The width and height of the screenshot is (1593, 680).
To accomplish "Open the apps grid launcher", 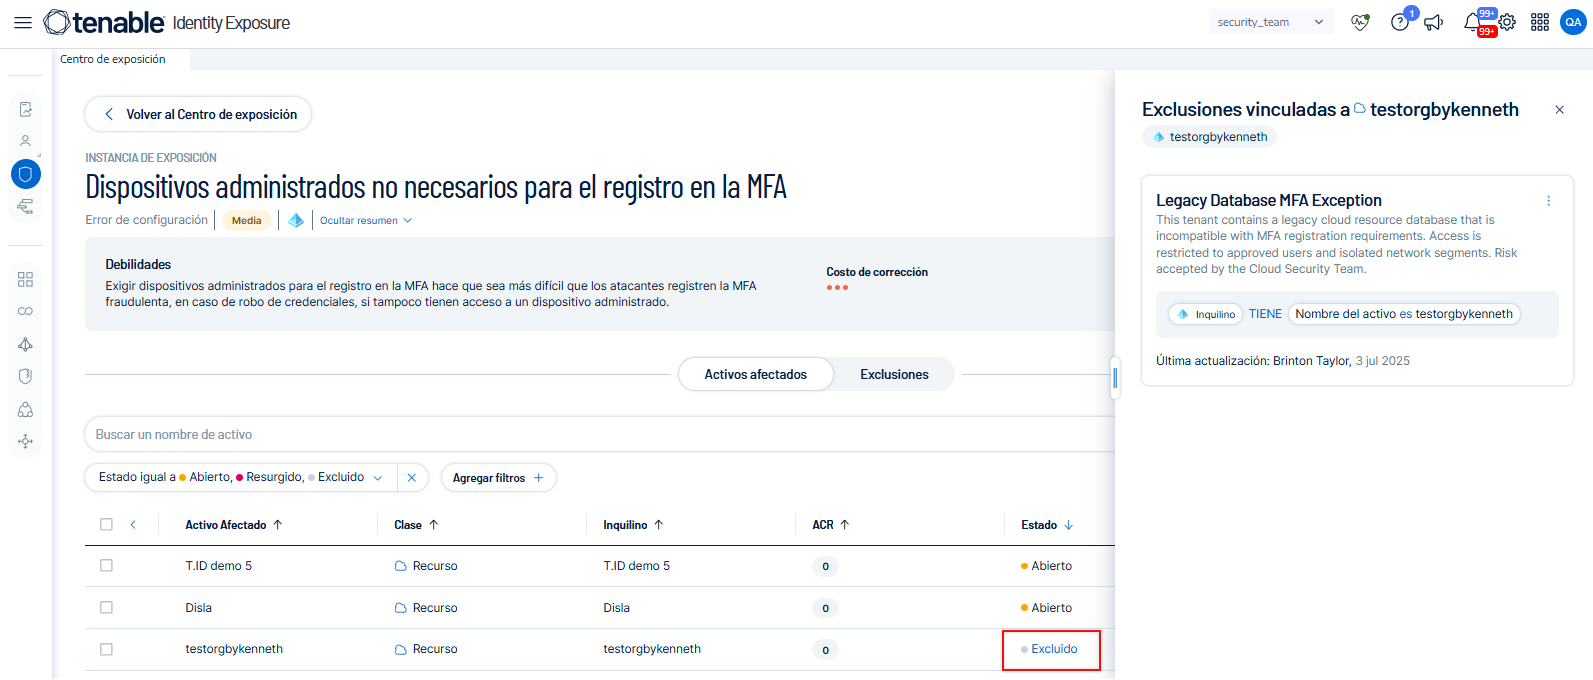I will (x=1540, y=22).
